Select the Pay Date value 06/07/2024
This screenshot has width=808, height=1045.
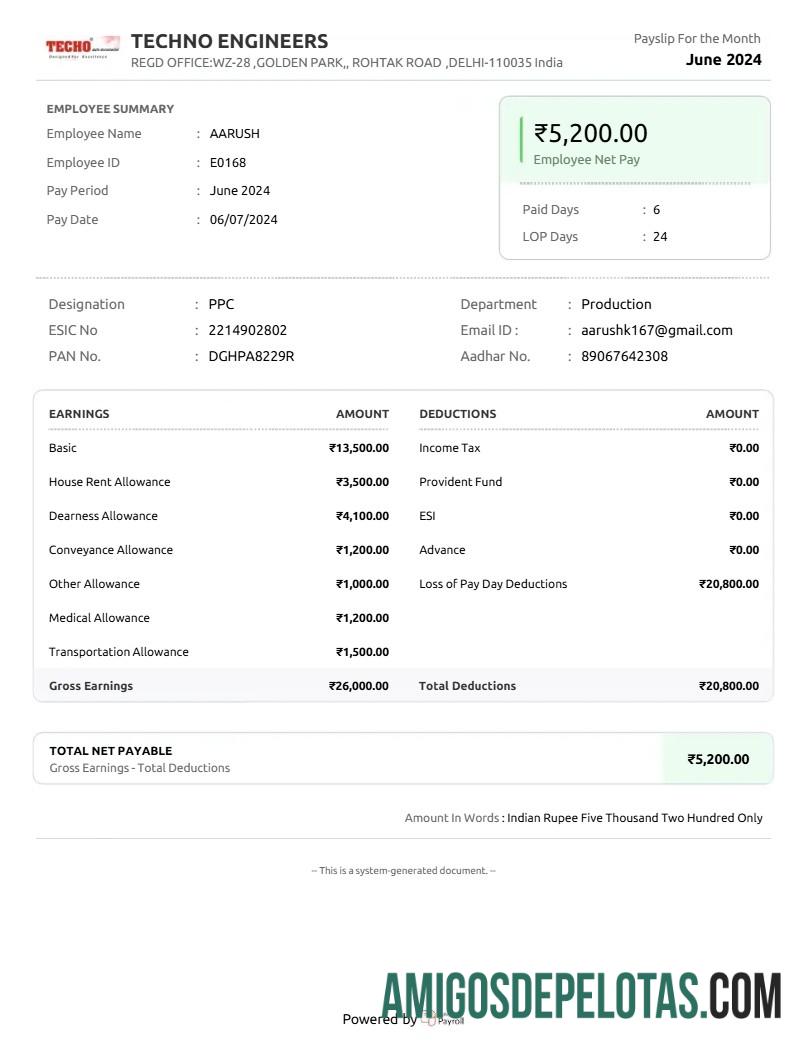(243, 219)
